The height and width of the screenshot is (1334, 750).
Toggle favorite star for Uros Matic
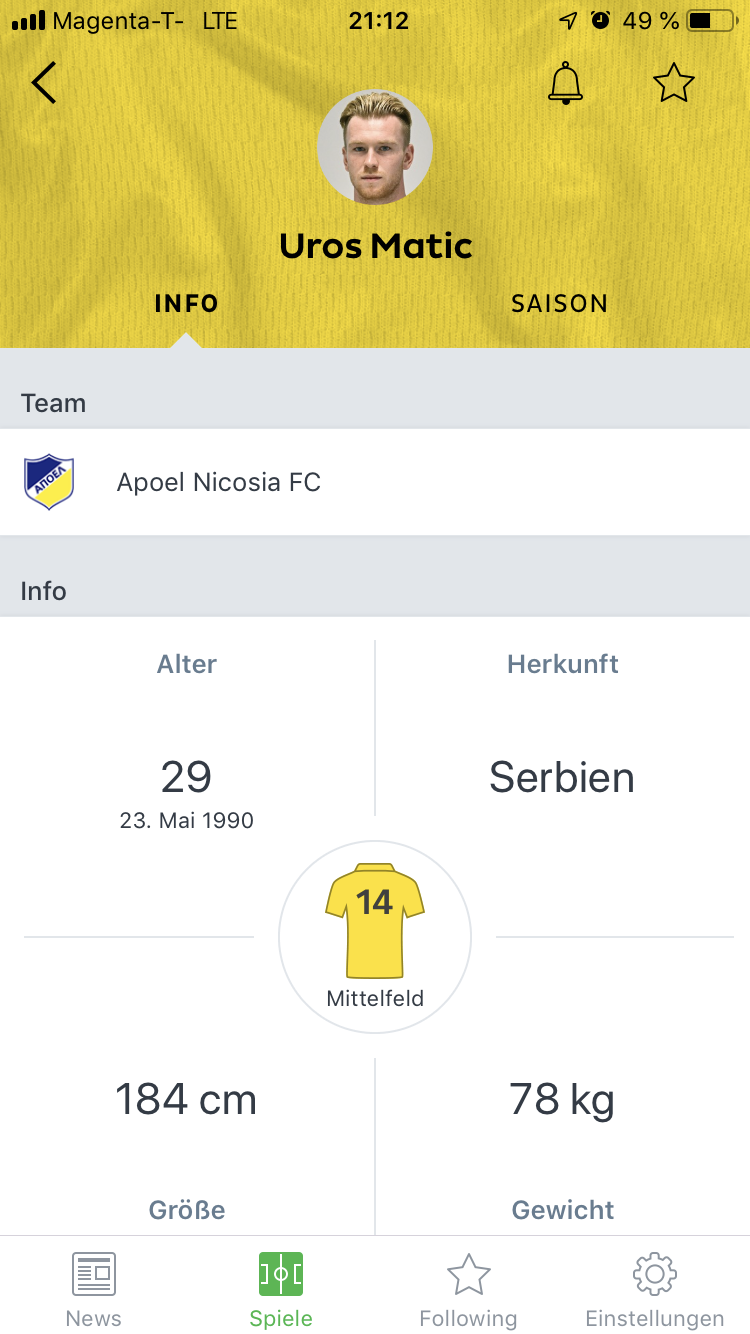673,83
